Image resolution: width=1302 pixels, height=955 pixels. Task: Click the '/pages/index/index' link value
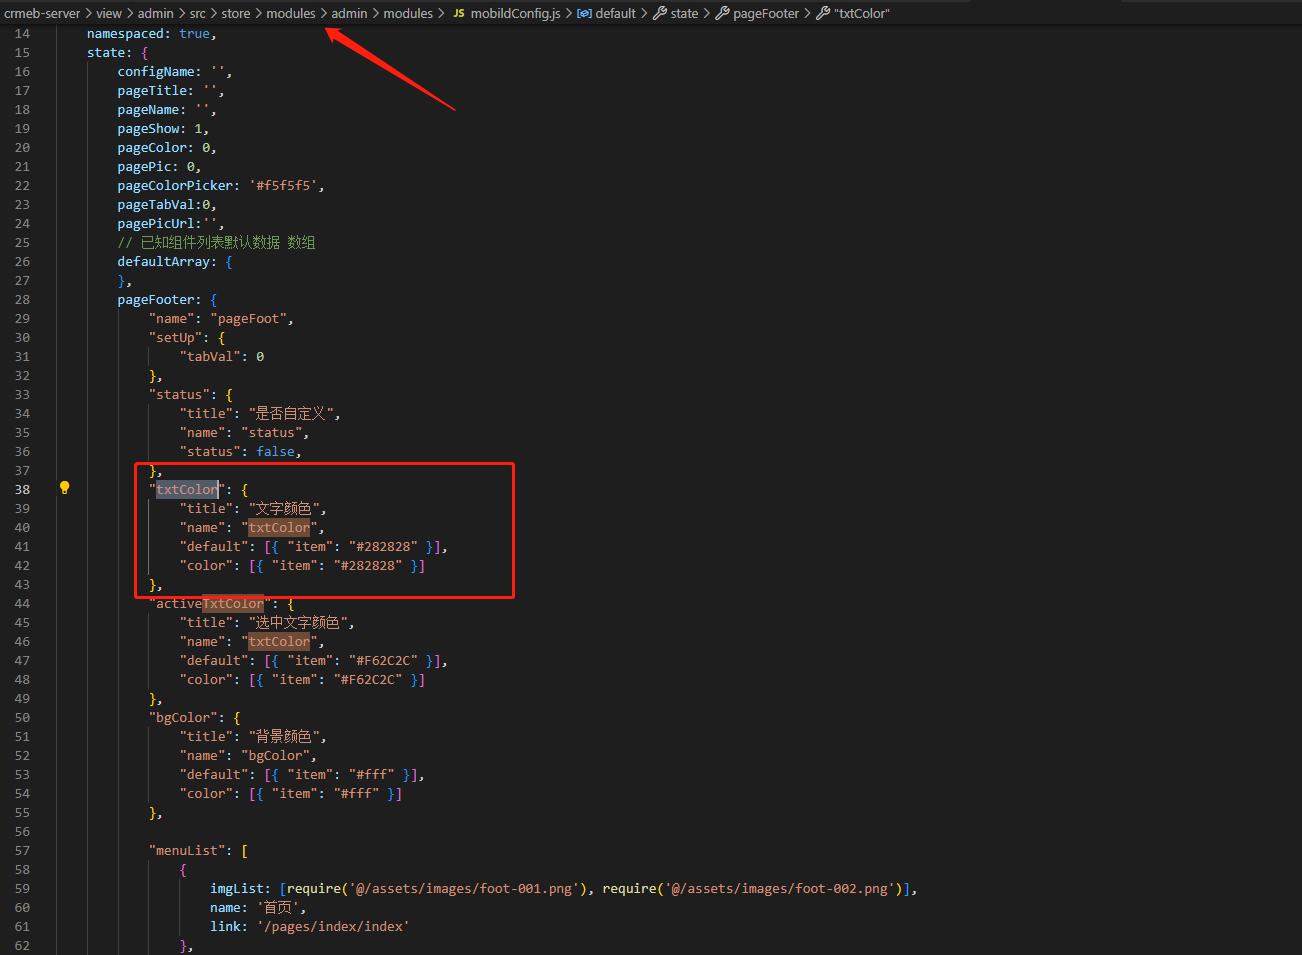pyautogui.click(x=333, y=926)
